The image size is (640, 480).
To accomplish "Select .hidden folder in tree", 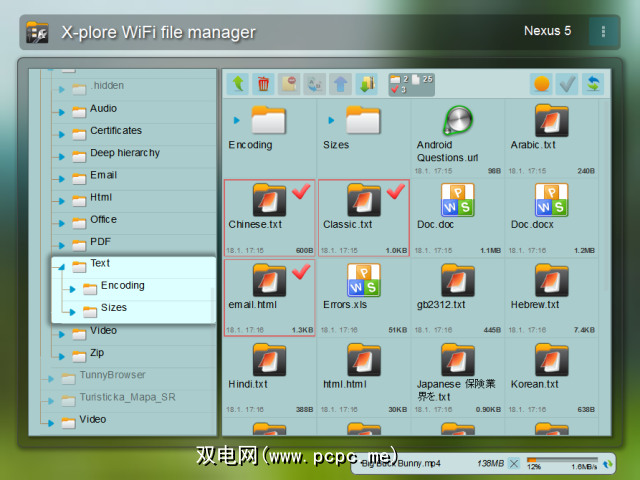I will [107, 86].
